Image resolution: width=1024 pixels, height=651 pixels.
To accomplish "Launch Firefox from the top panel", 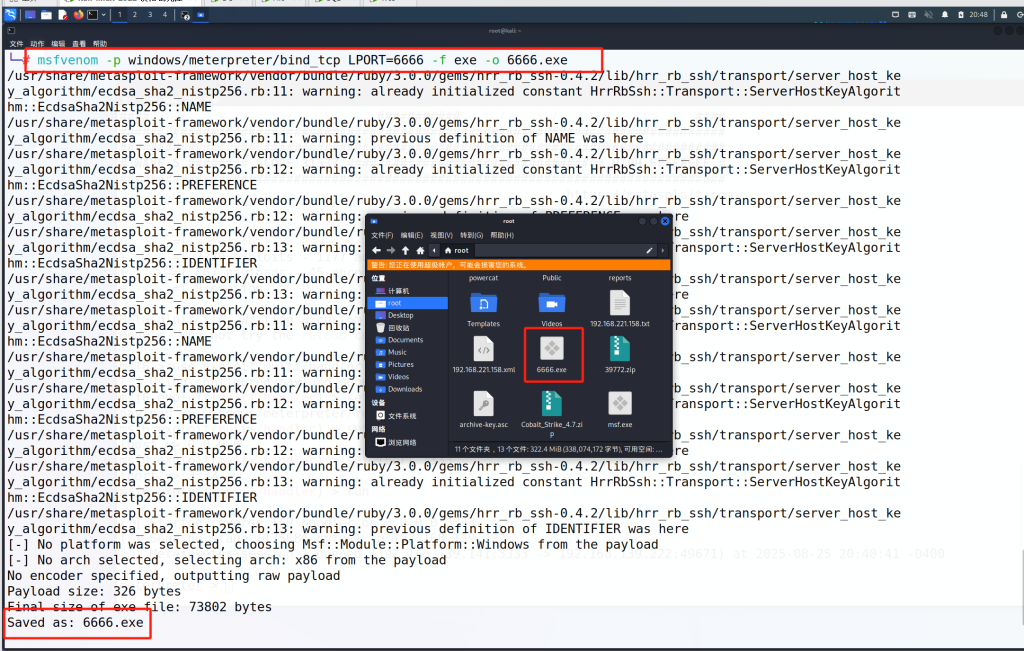I will (x=78, y=14).
